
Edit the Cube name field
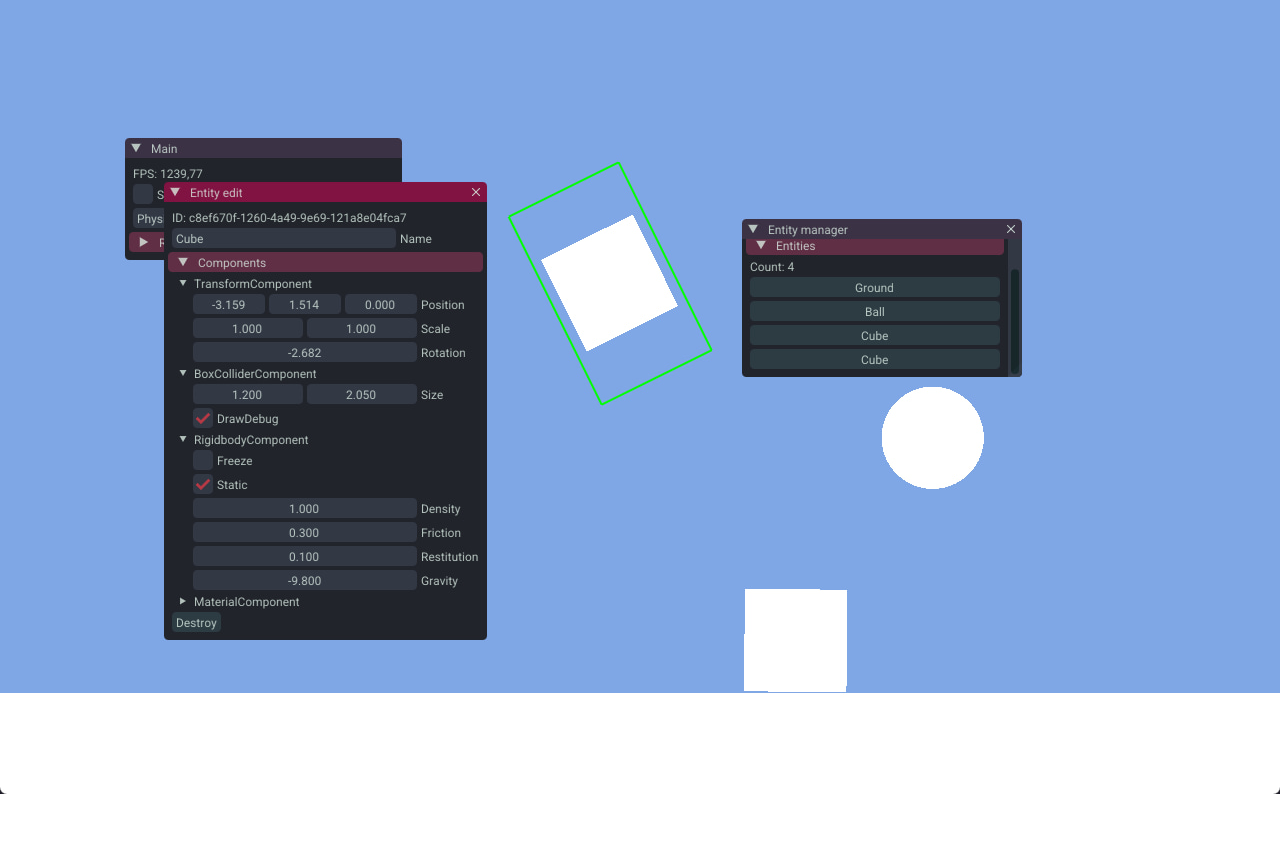pyautogui.click(x=284, y=239)
